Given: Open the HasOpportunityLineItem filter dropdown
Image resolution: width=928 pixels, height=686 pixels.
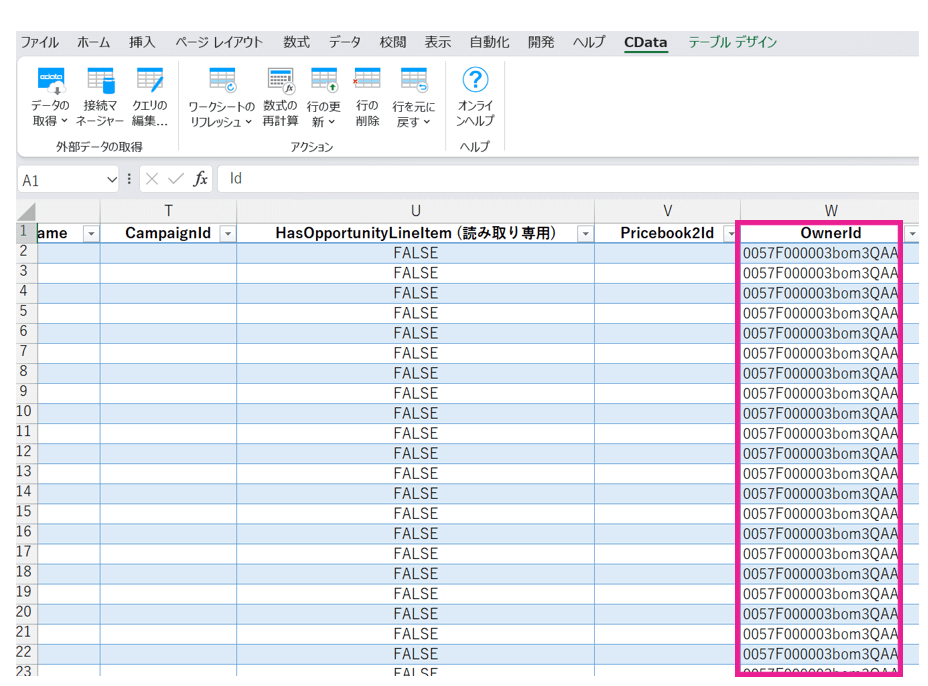Looking at the screenshot, I should (585, 234).
